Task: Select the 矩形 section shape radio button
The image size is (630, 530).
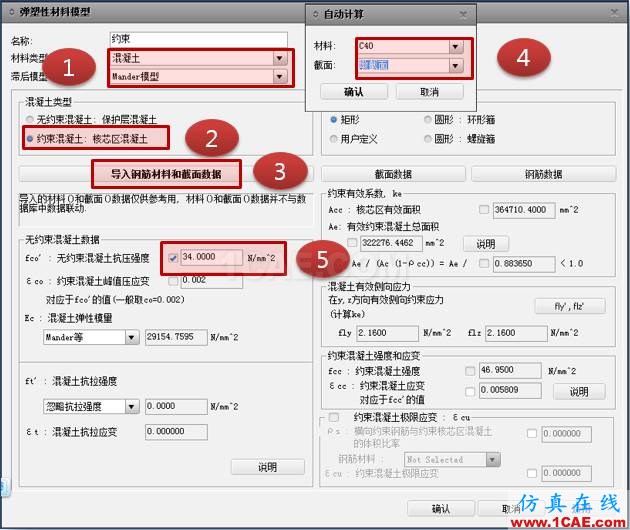Action: click(x=333, y=119)
